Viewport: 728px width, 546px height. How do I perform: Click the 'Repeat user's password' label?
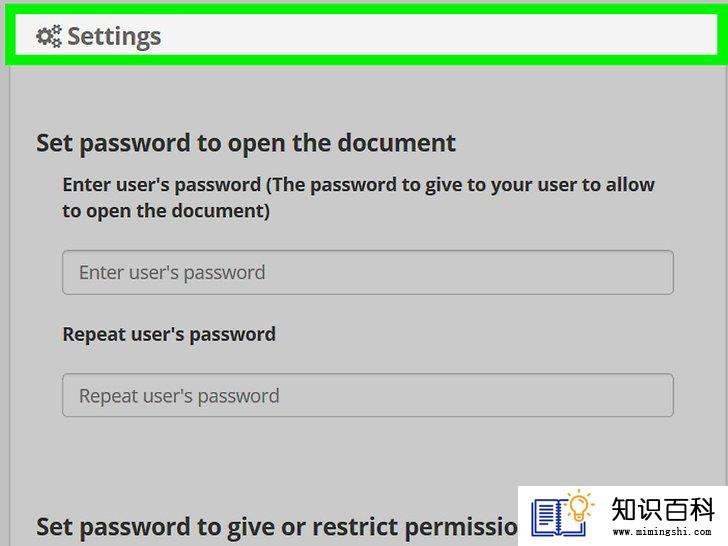point(169,335)
